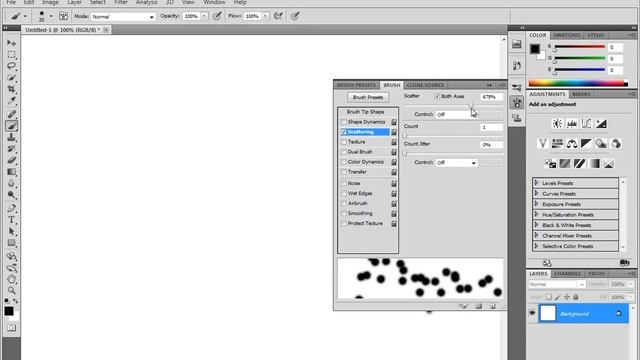Enable the Dual Brush checkbox

point(344,152)
